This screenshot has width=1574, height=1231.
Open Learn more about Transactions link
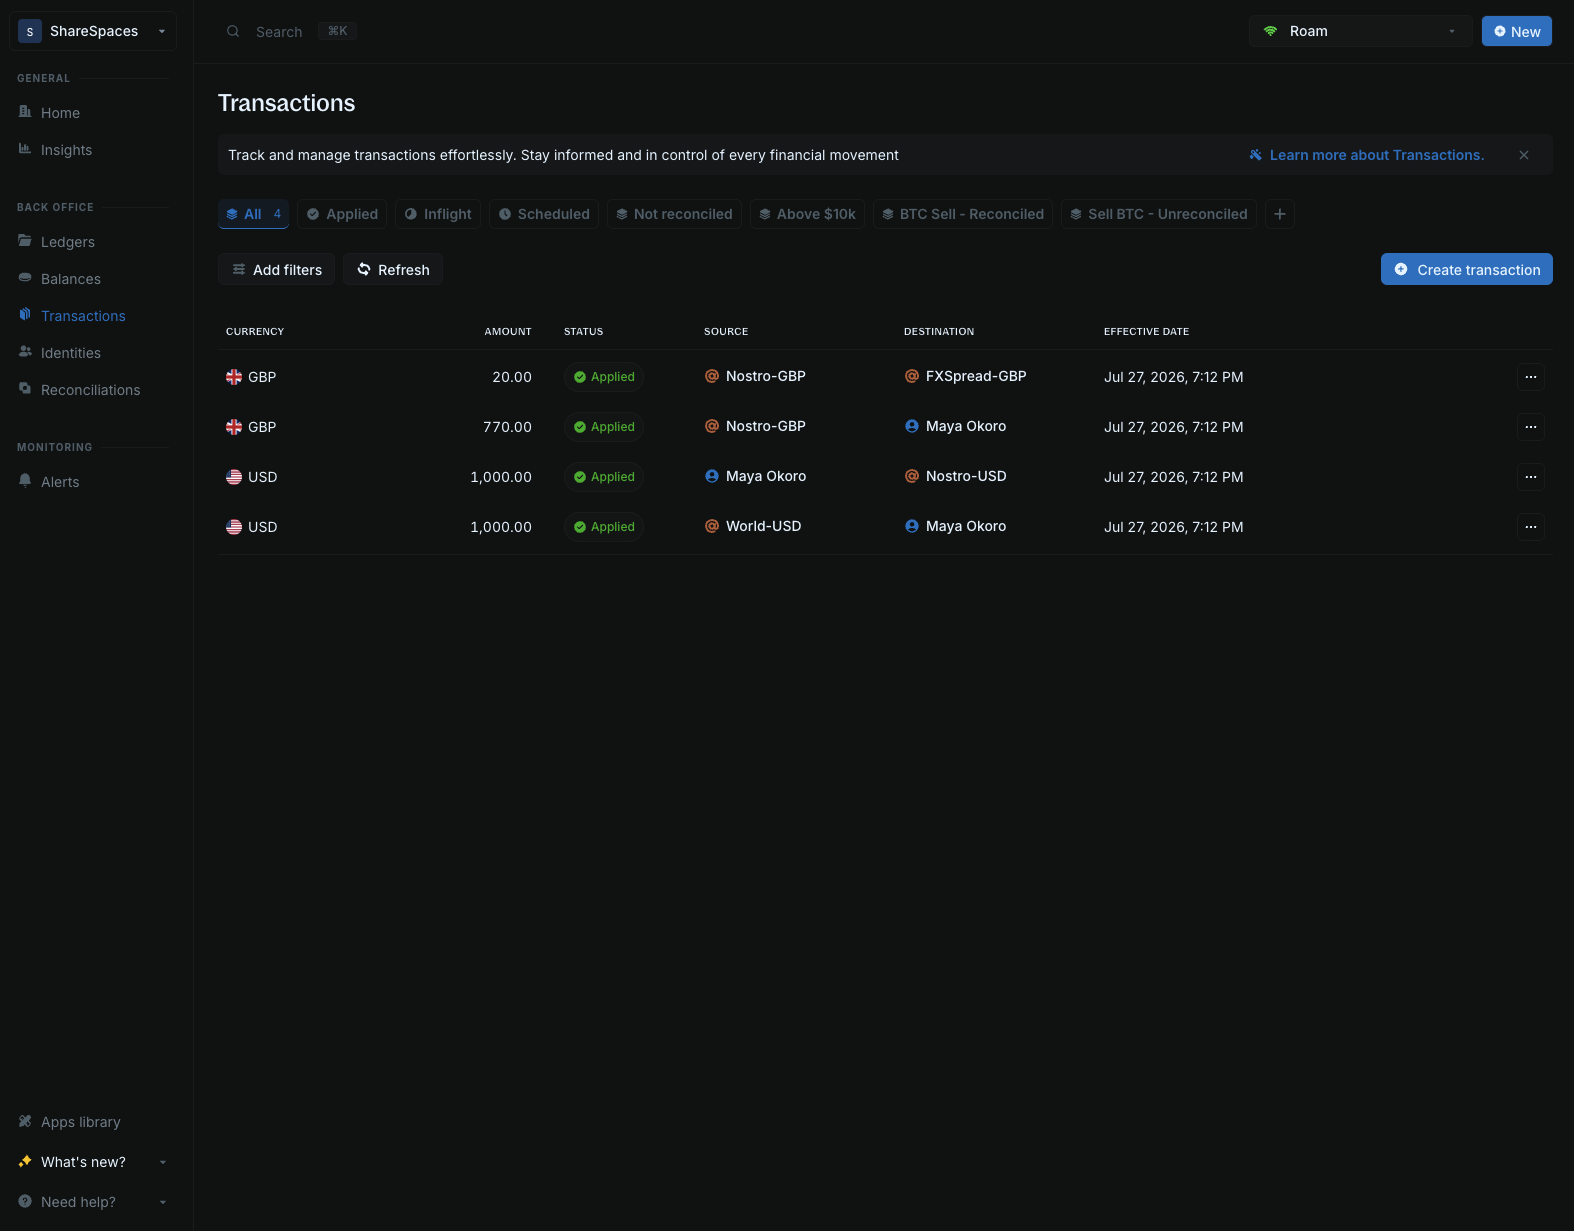click(1367, 155)
